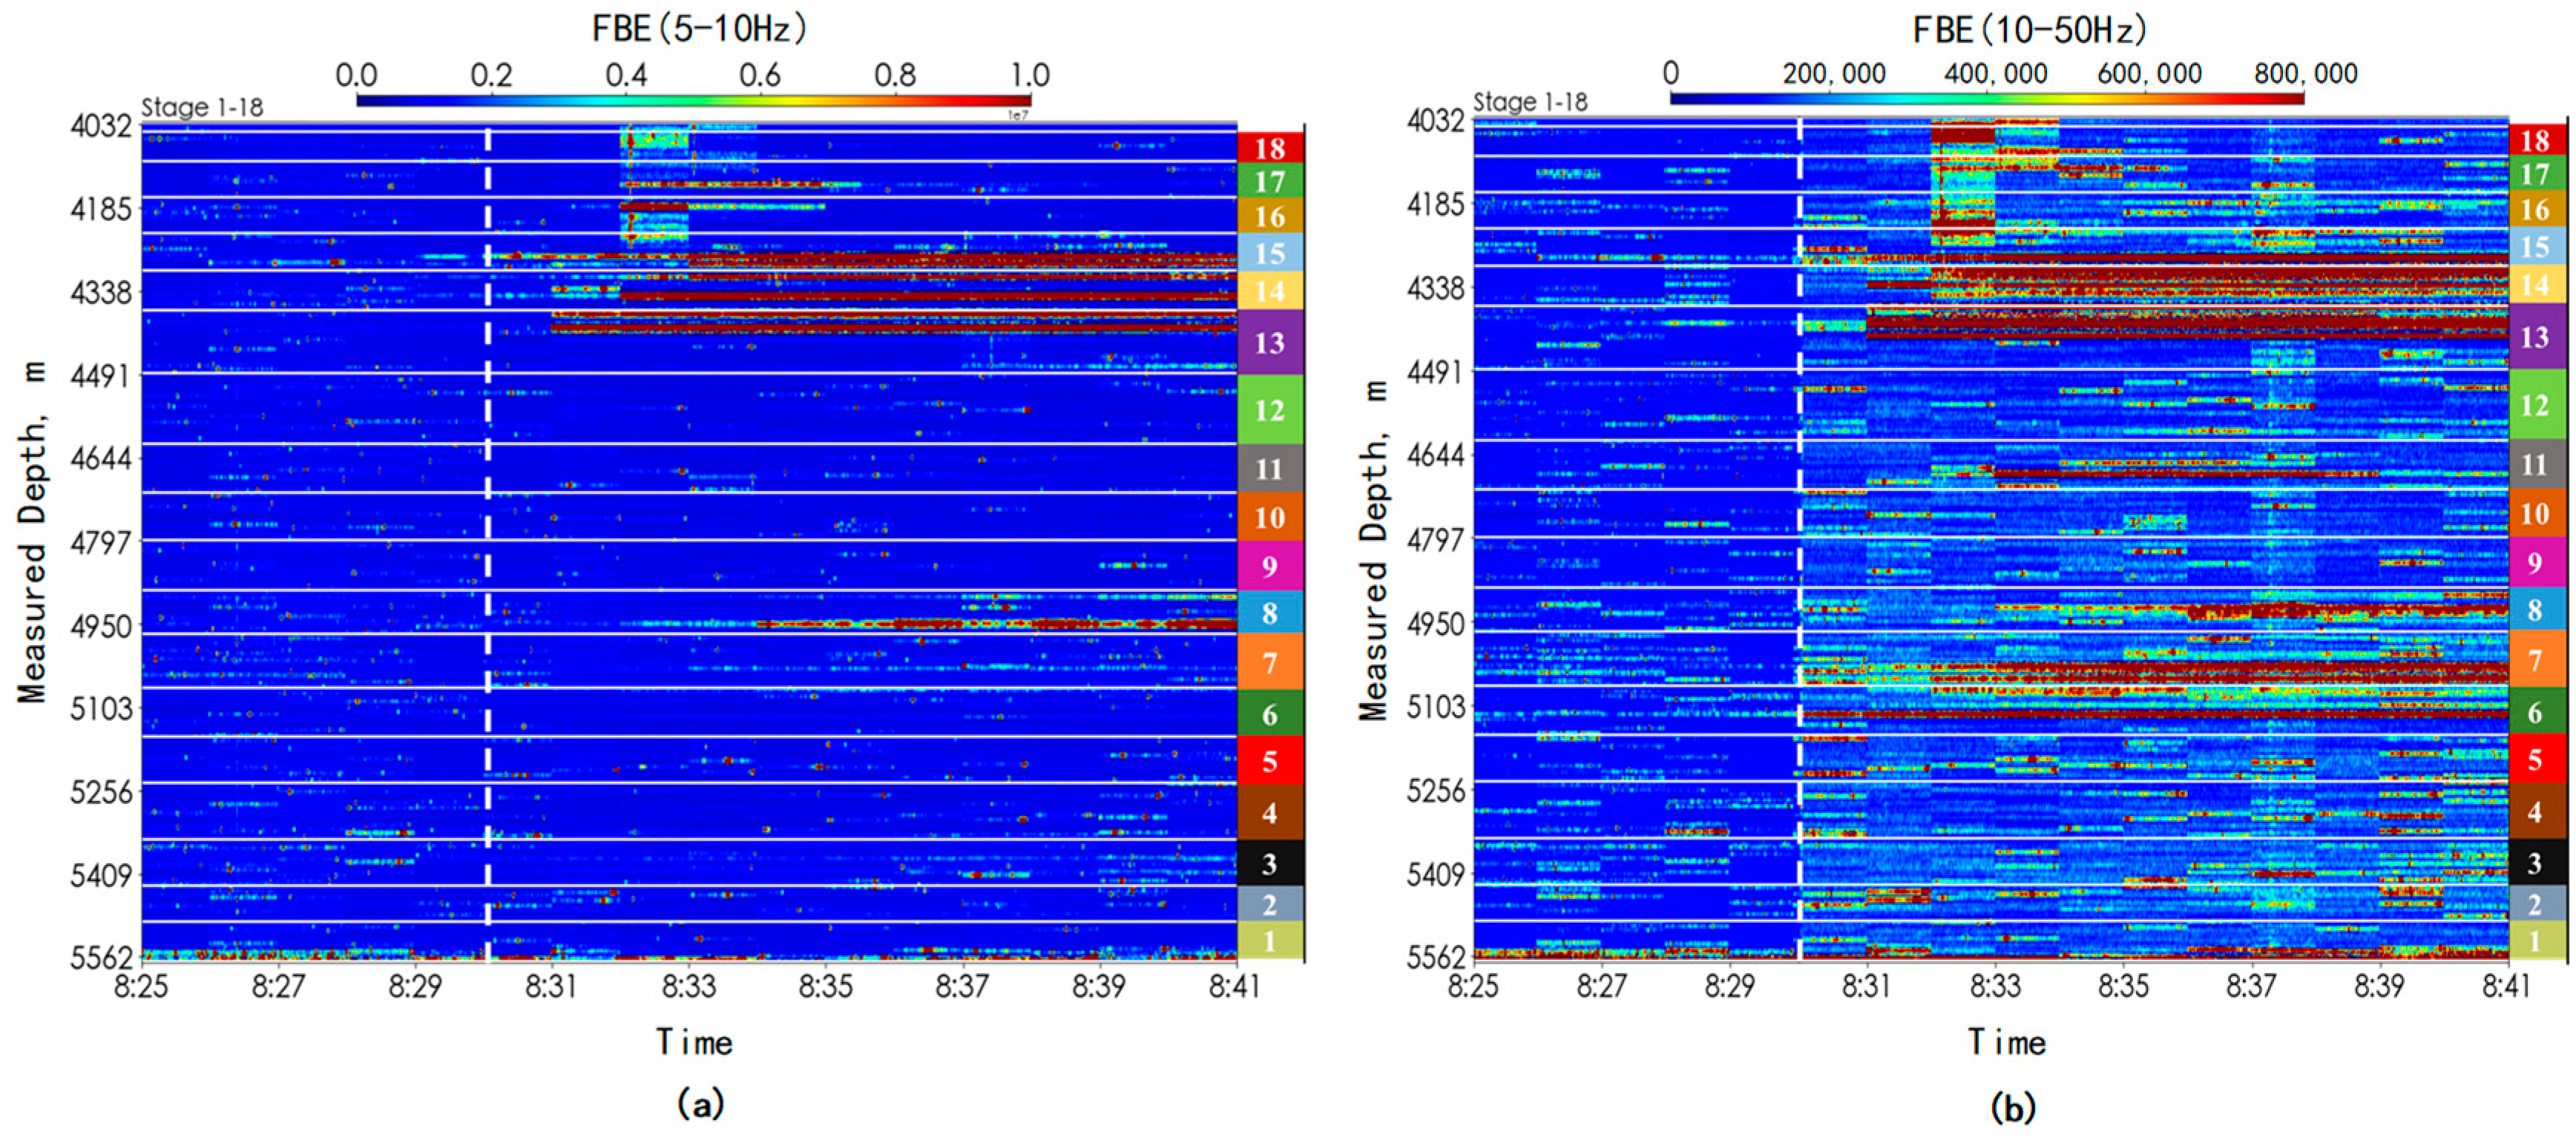Click the orange stage 7 swatch in panel (b)

(2534, 660)
